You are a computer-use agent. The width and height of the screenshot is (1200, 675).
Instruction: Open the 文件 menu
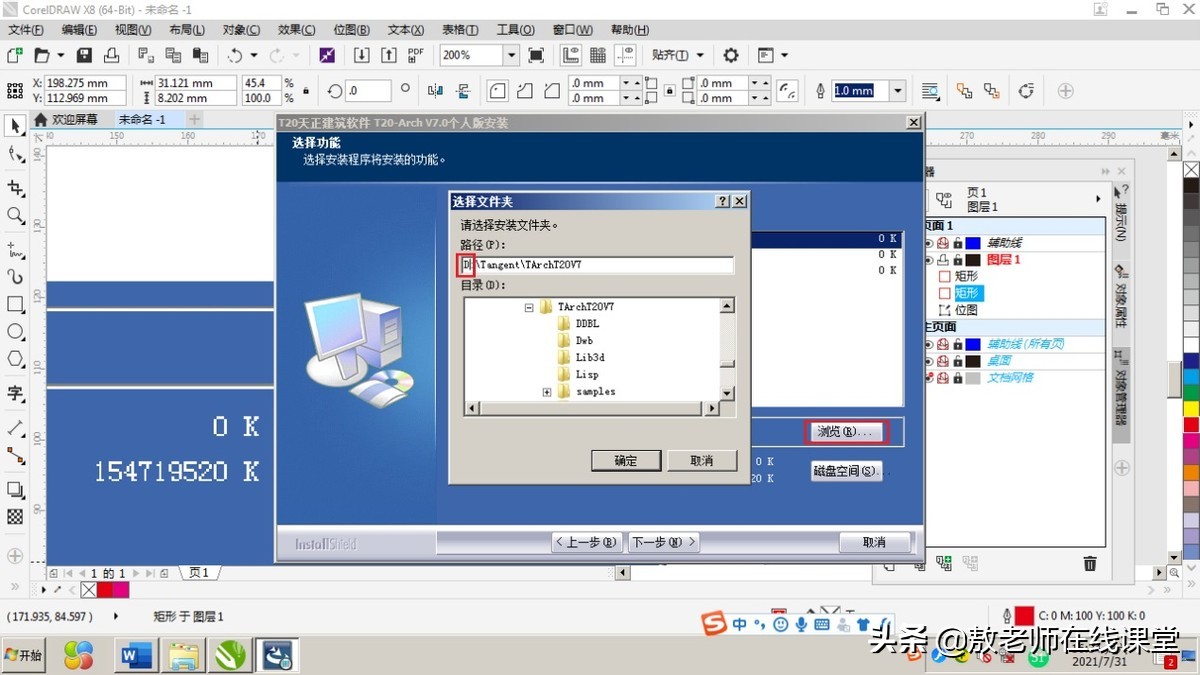[x=24, y=30]
